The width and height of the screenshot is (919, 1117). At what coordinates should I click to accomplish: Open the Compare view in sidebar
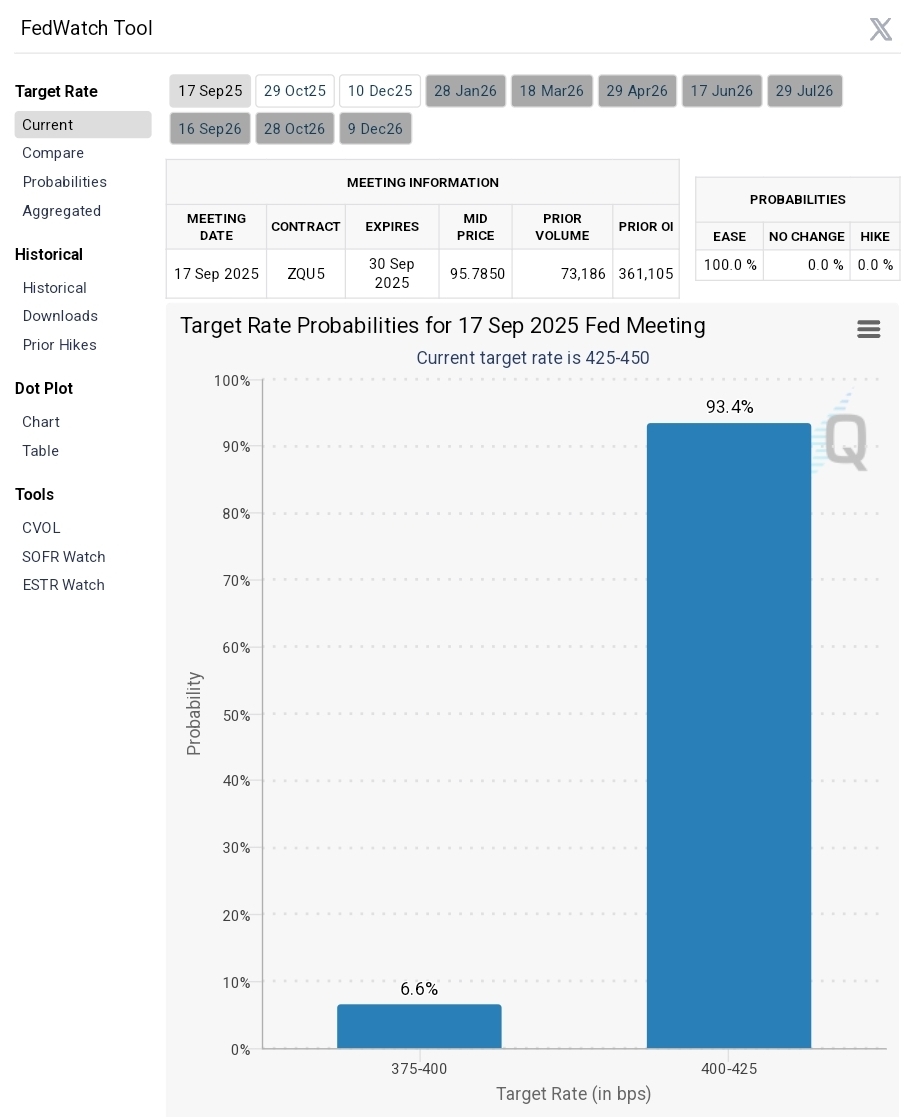pyautogui.click(x=53, y=153)
